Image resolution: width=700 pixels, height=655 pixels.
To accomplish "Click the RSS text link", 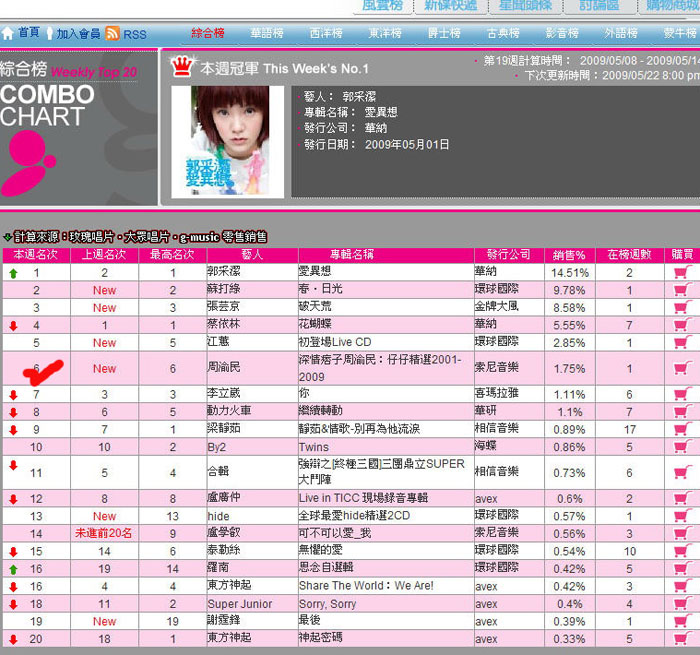I will pos(135,34).
